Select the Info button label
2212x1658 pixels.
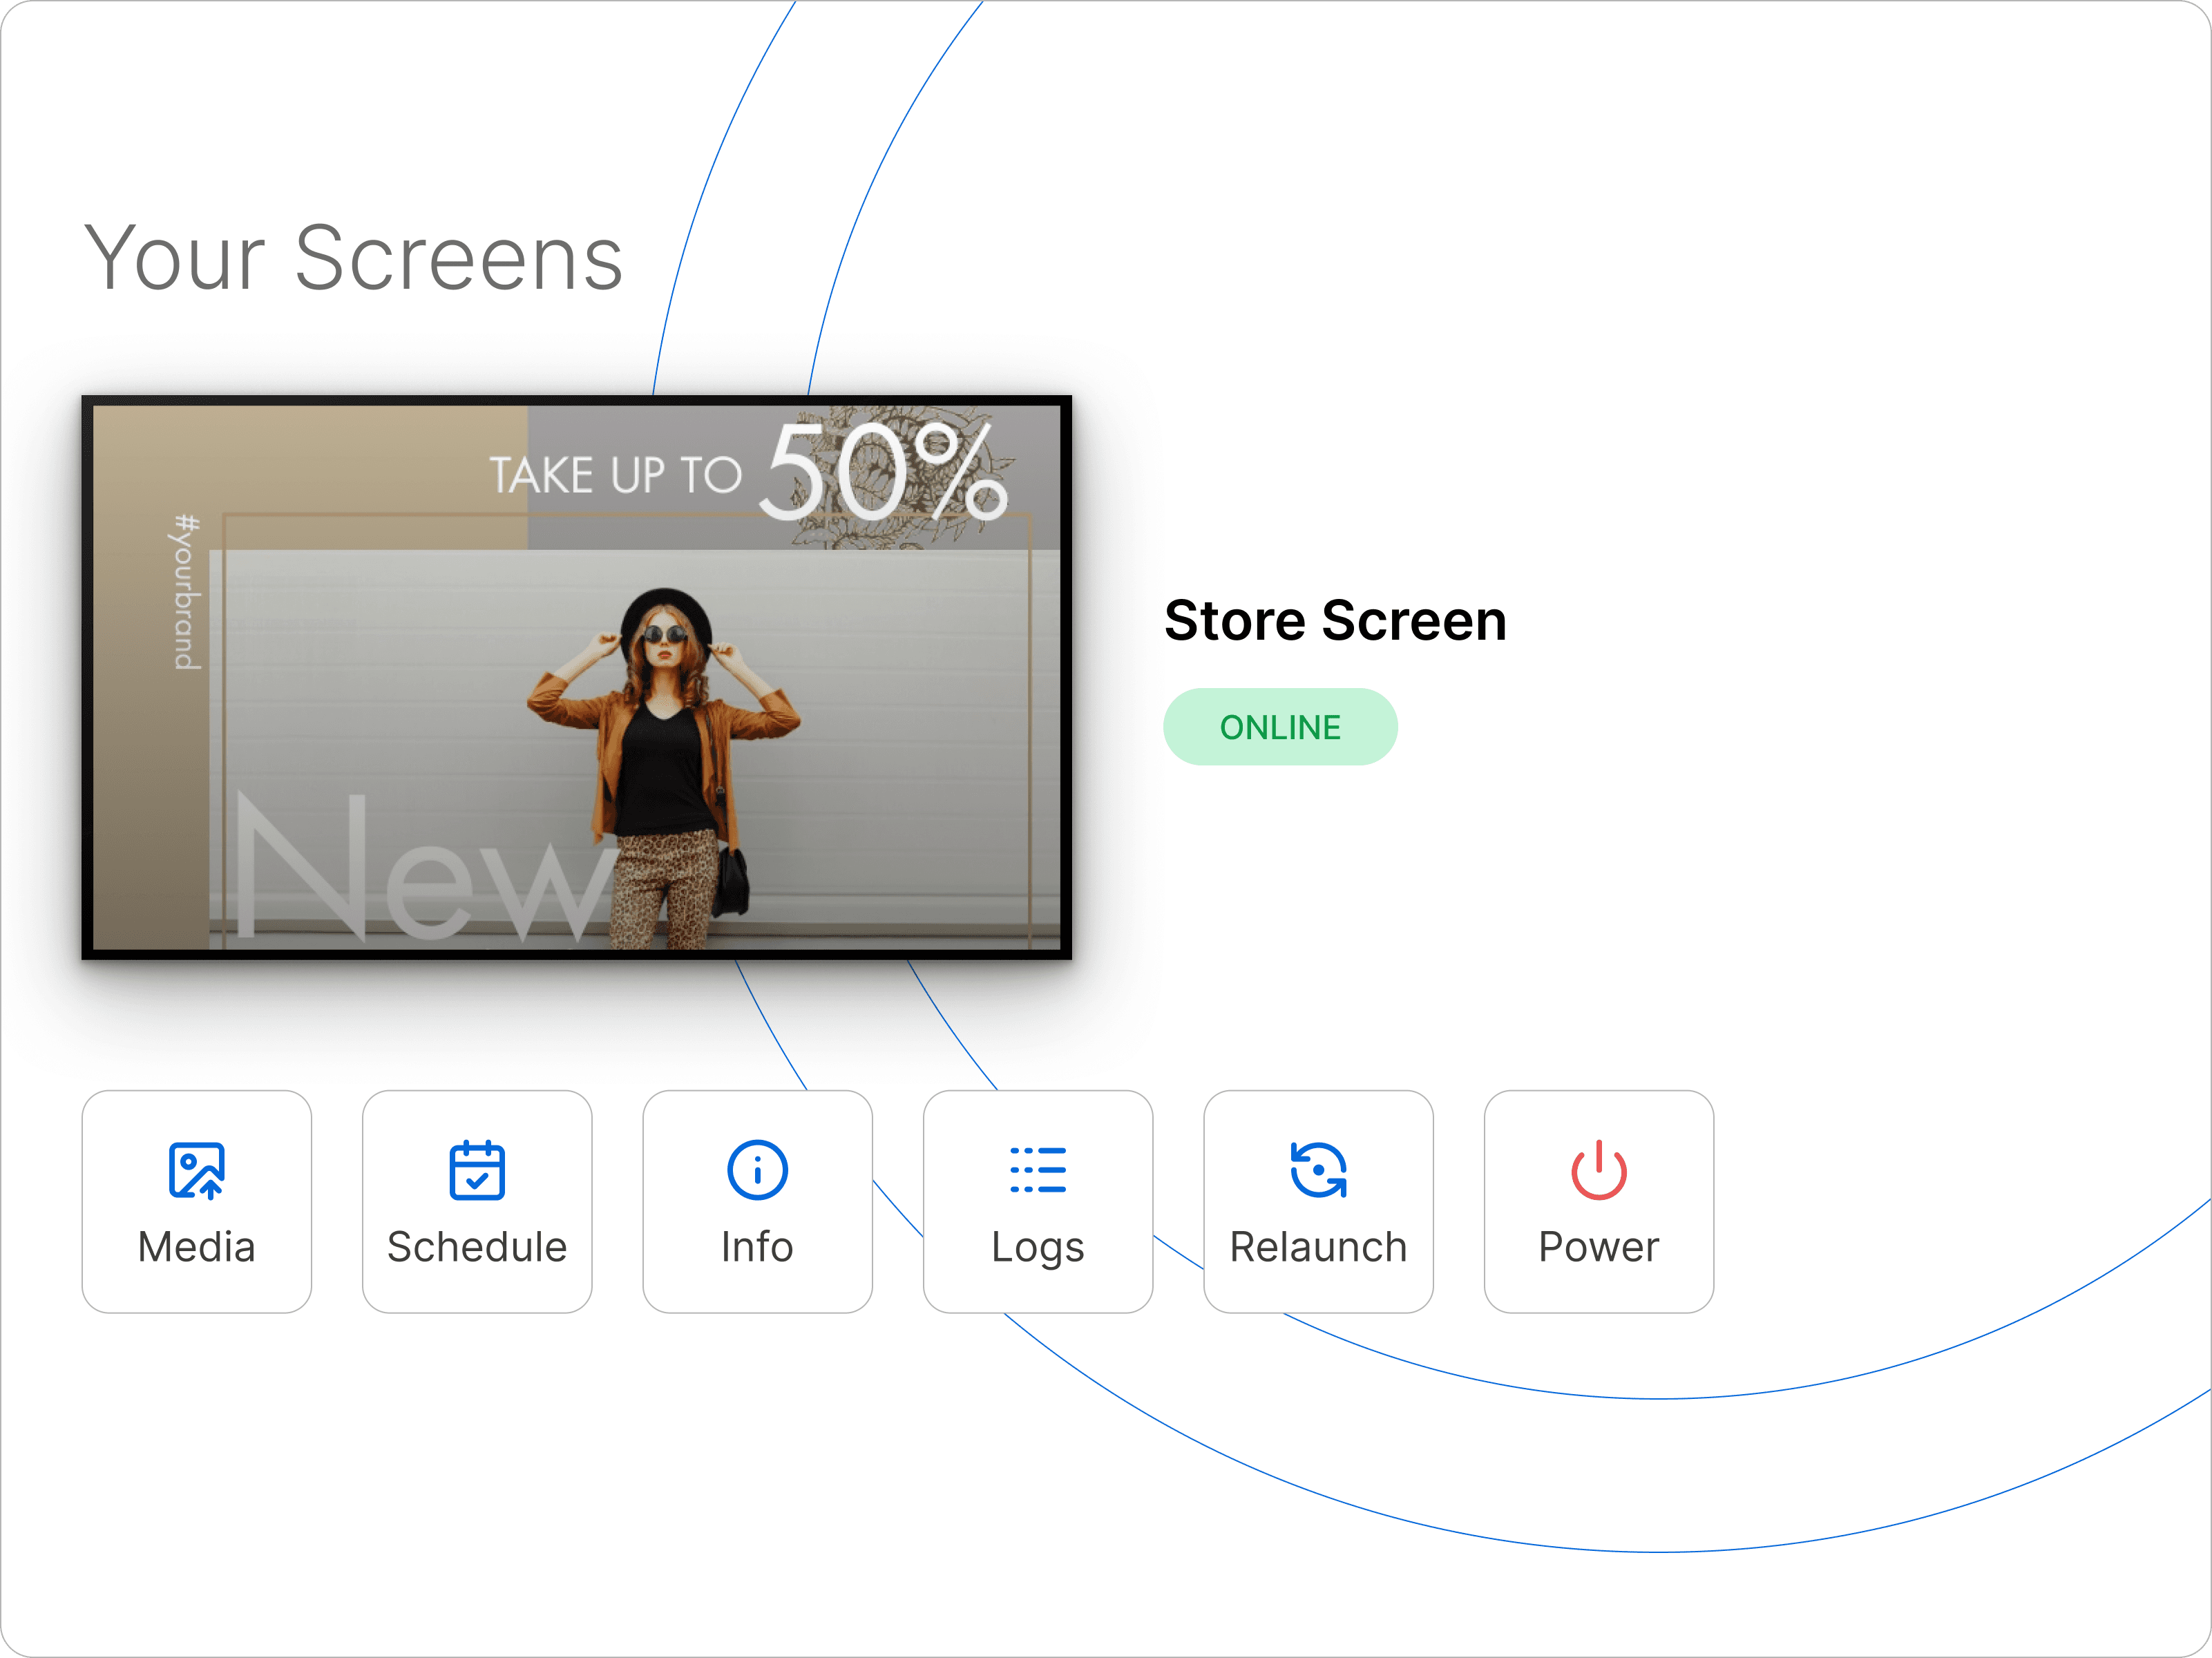click(757, 1247)
